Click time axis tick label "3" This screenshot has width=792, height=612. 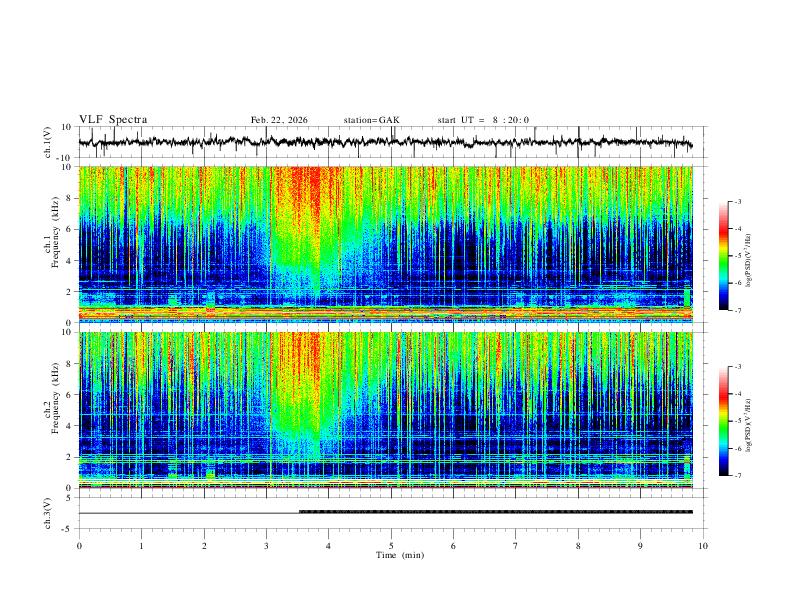click(266, 546)
